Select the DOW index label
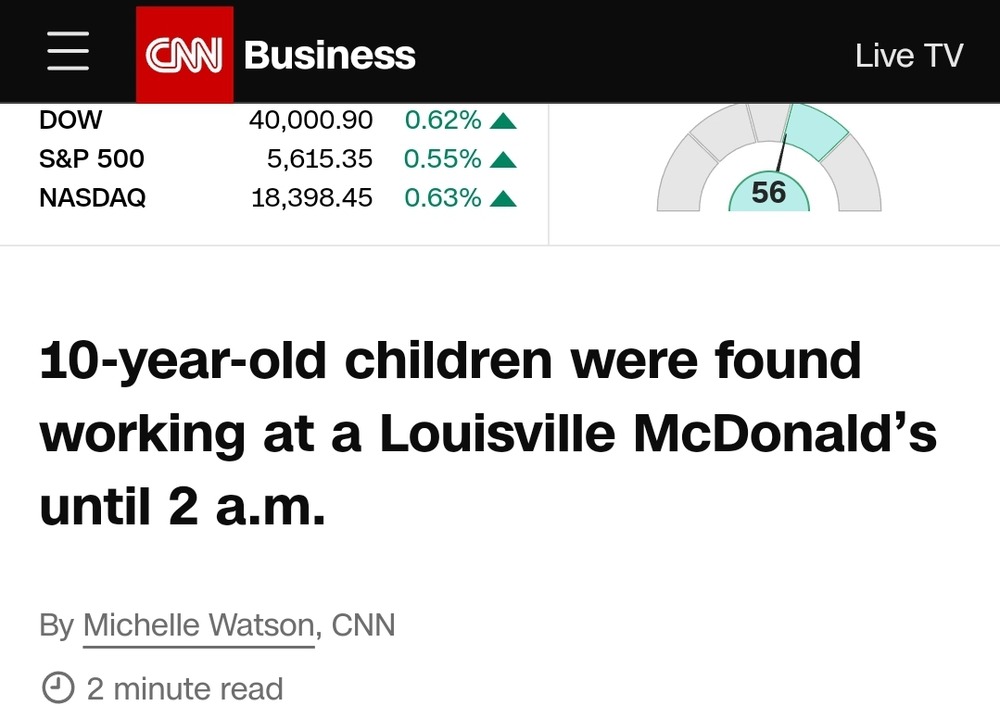1000x706 pixels. pos(70,120)
